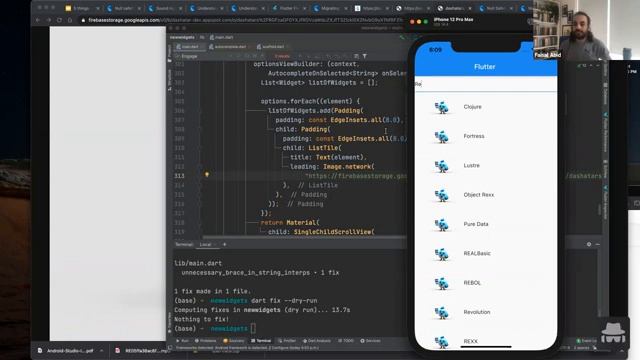
Task: Select Revolution in the simulator list
Action: (476, 312)
